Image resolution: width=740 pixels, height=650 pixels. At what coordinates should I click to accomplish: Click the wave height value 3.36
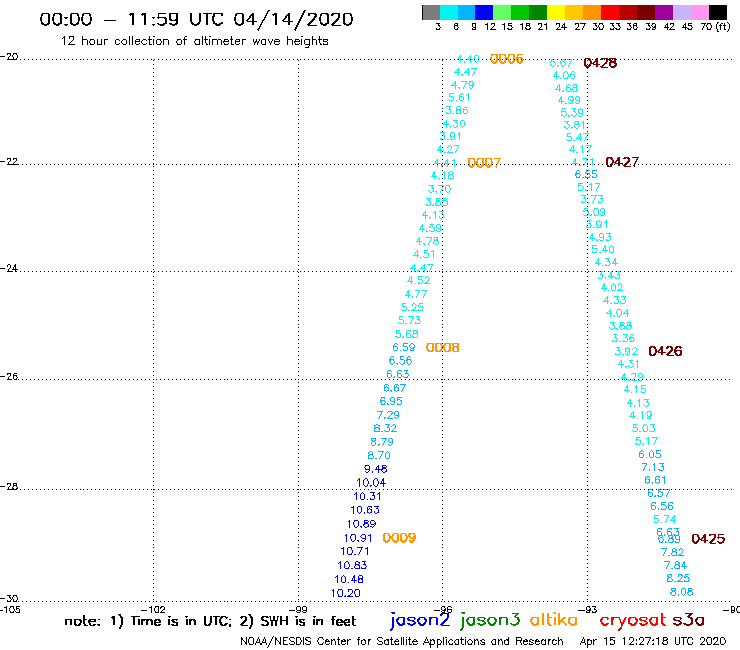[x=623, y=338]
